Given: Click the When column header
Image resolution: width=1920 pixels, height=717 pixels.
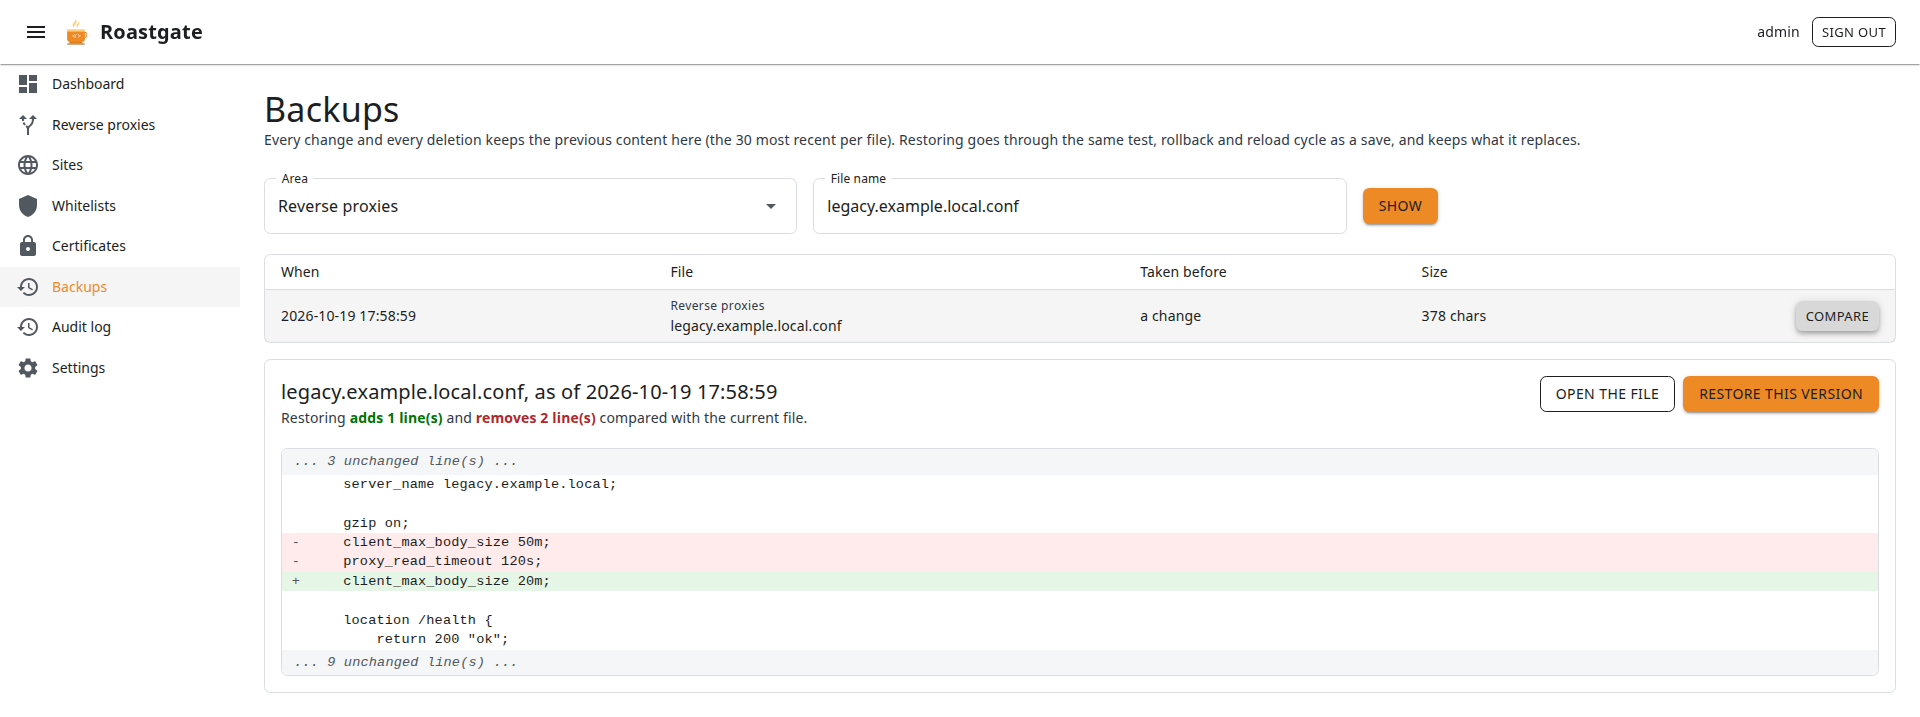Looking at the screenshot, I should coord(300,272).
